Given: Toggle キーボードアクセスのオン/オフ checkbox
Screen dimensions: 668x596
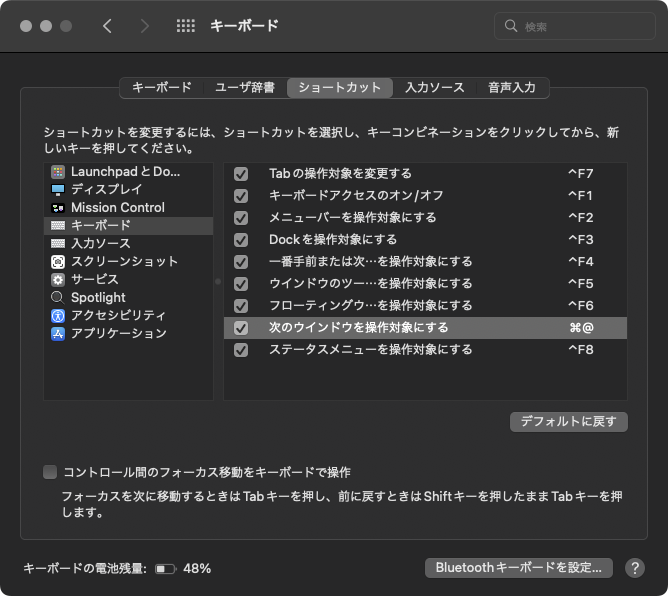Looking at the screenshot, I should (x=241, y=196).
